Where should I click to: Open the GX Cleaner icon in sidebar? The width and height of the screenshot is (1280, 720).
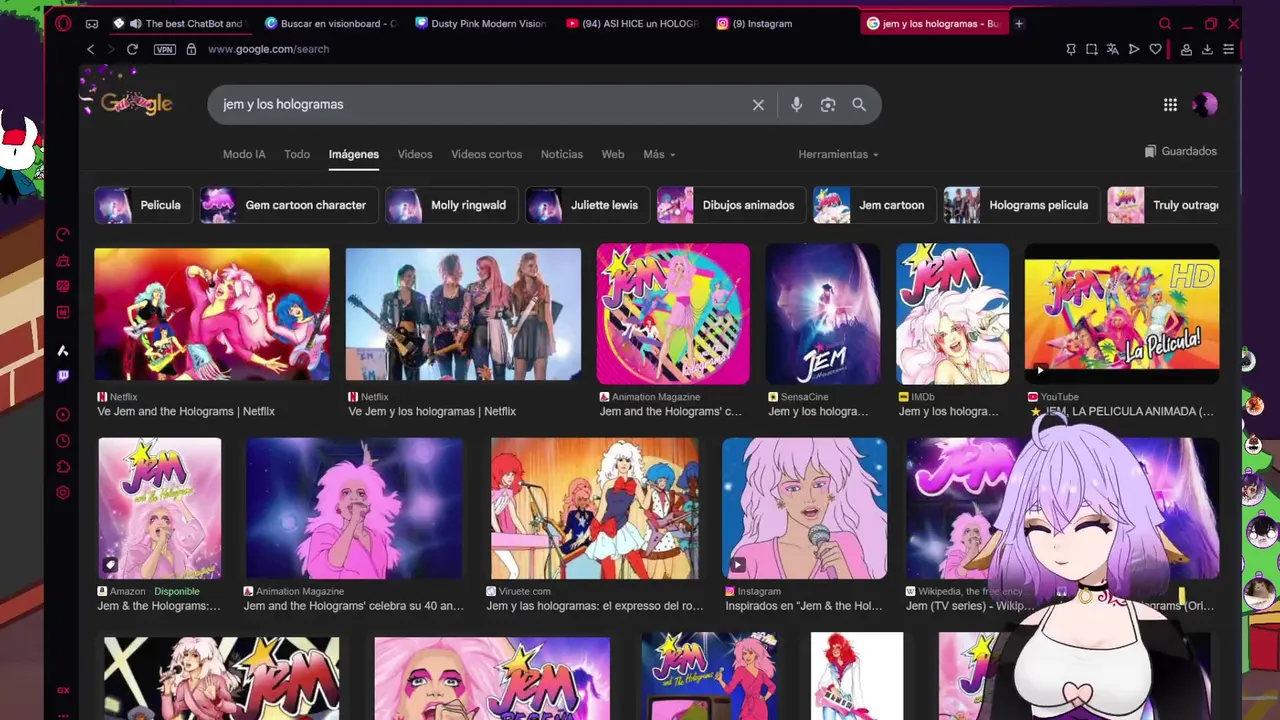[63, 261]
